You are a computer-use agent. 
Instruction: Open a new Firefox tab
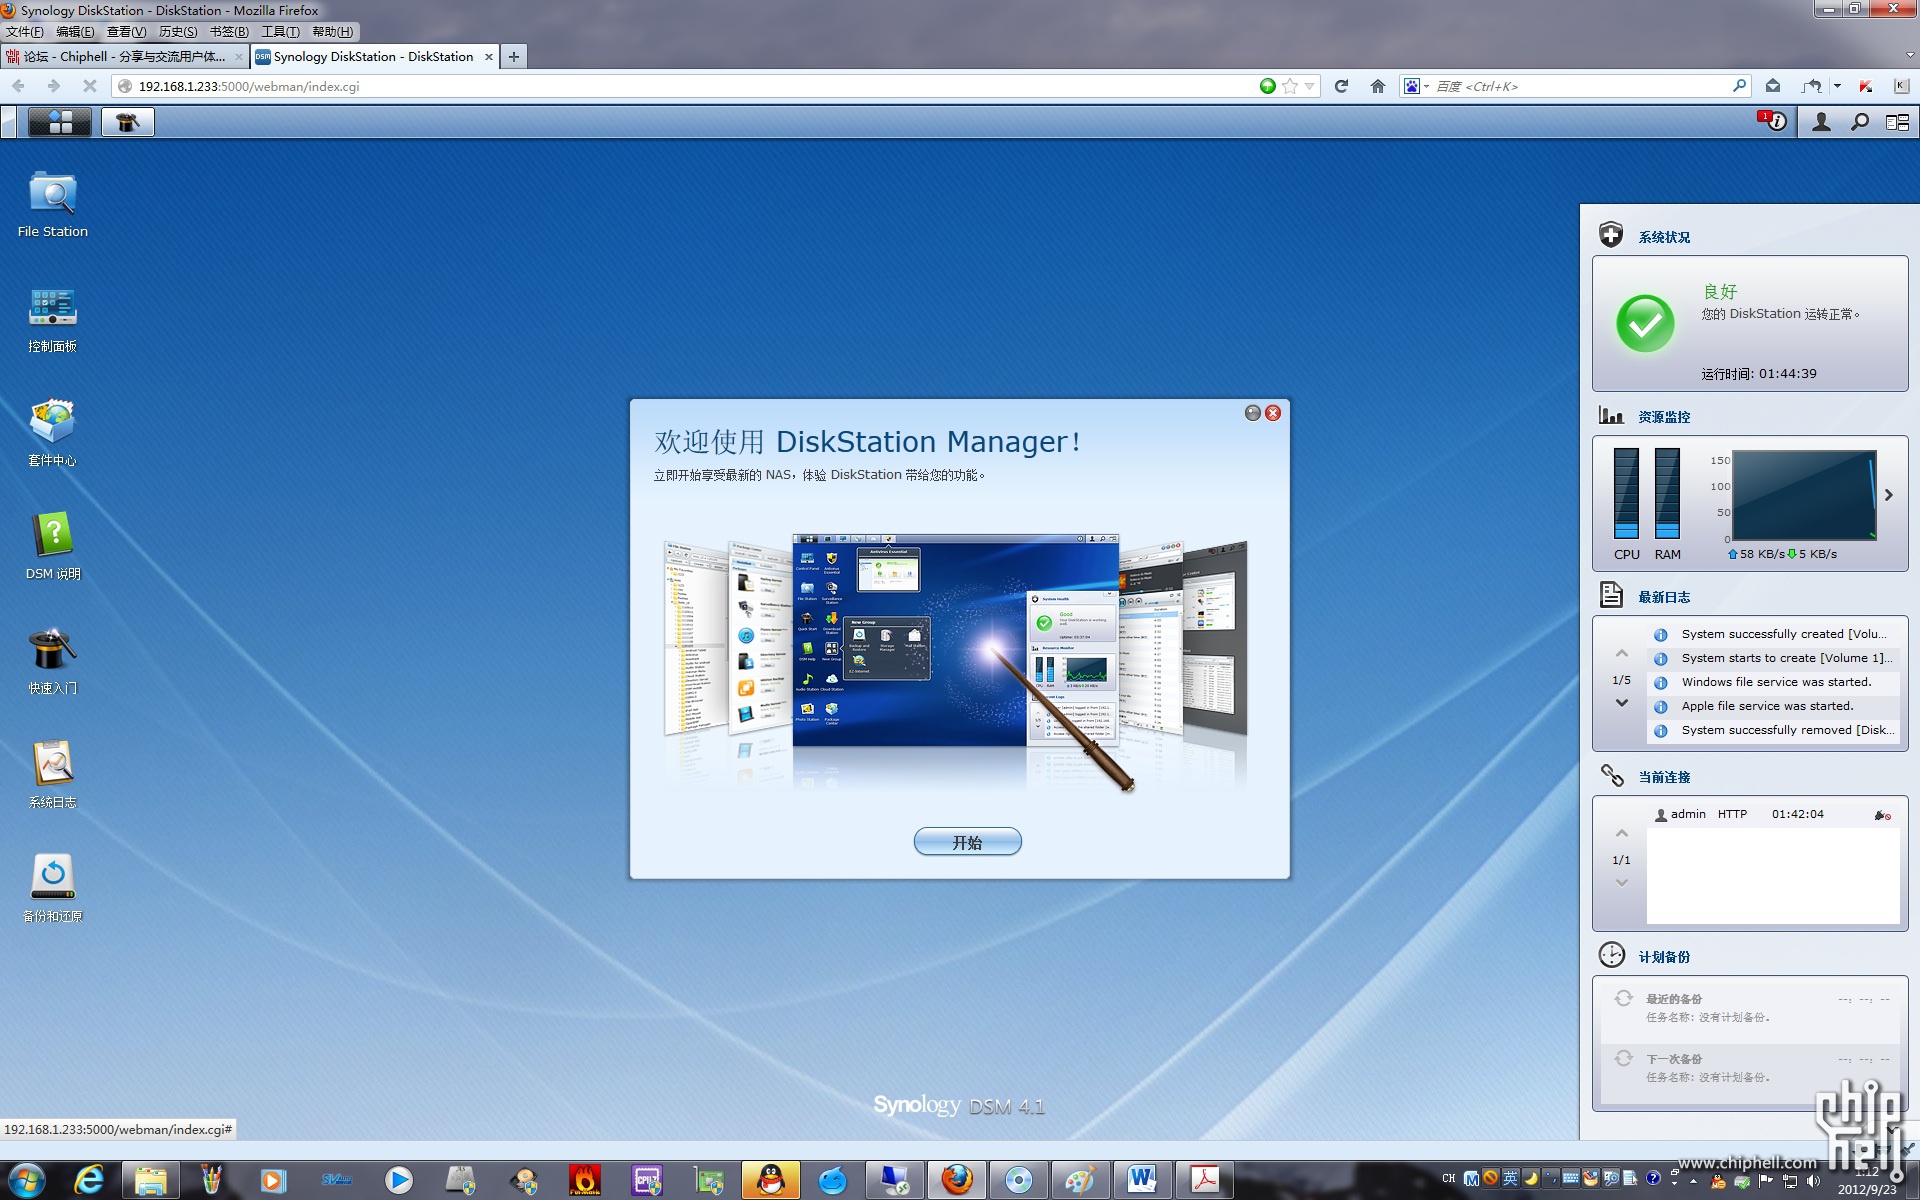click(x=513, y=57)
